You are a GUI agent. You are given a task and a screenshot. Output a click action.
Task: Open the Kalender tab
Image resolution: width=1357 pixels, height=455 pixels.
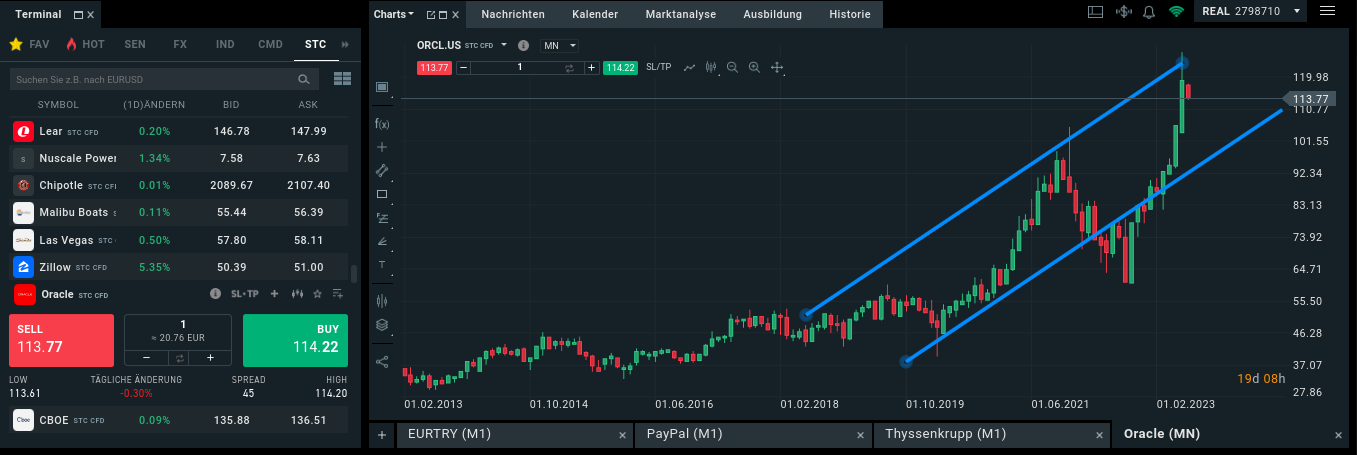[x=595, y=14]
